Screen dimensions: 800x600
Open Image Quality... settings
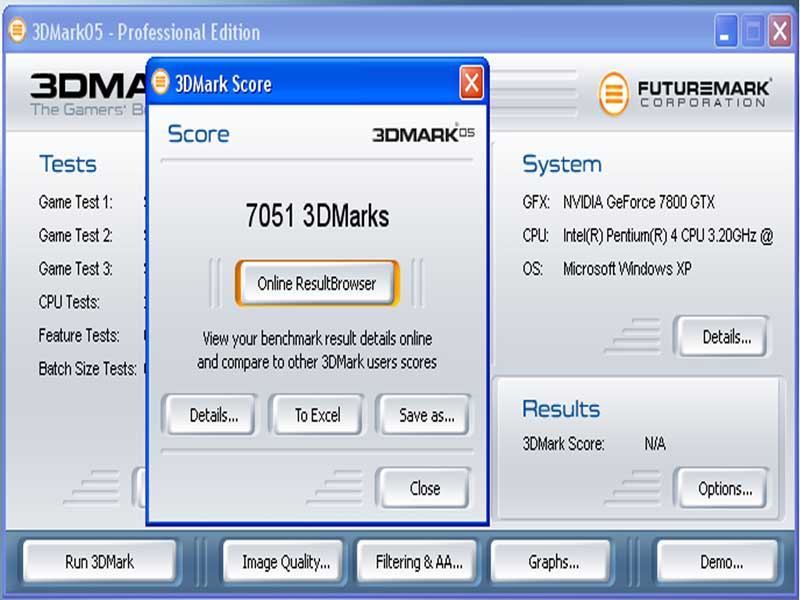click(283, 562)
